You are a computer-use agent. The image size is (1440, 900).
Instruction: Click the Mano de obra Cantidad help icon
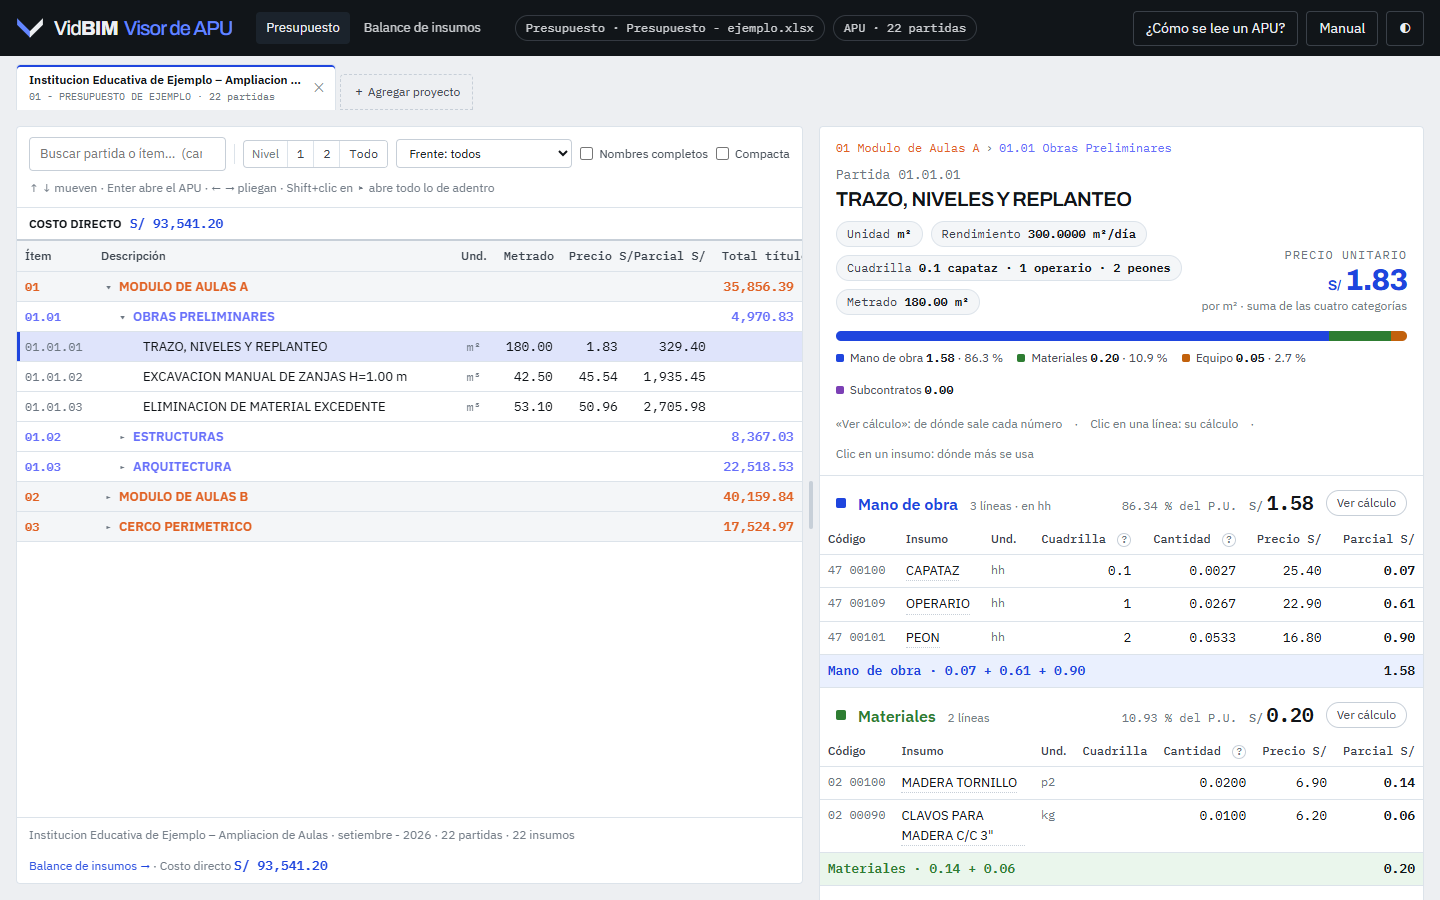(1229, 540)
